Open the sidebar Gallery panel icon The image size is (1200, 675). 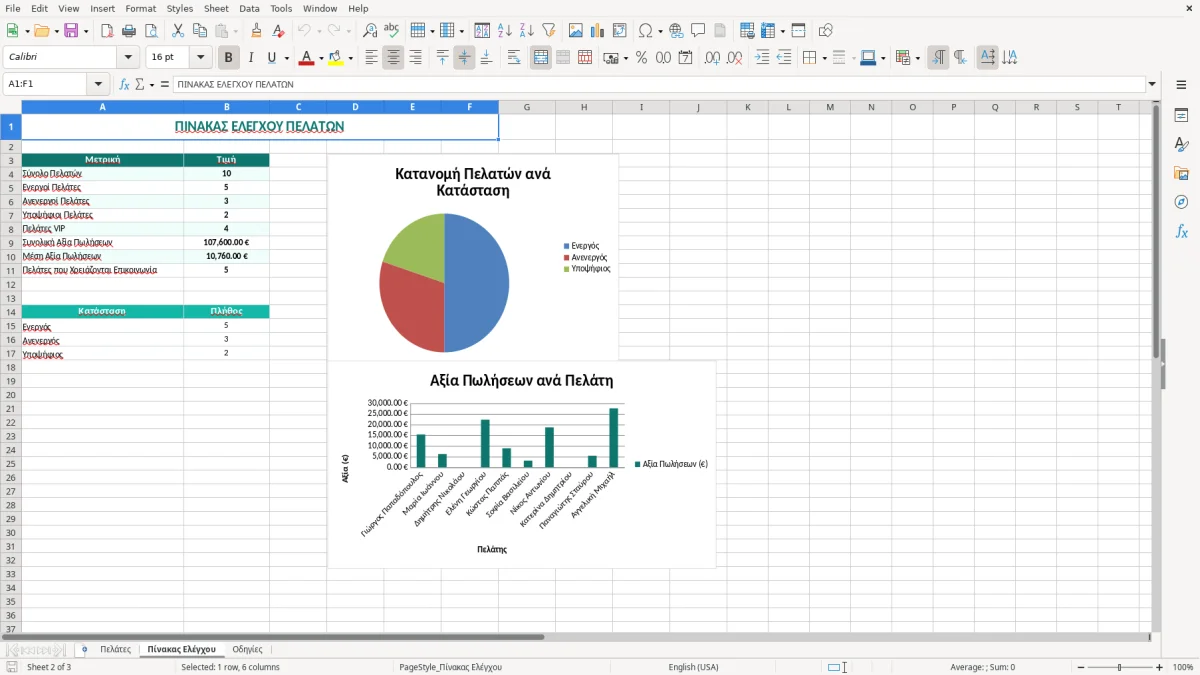coord(1181,173)
